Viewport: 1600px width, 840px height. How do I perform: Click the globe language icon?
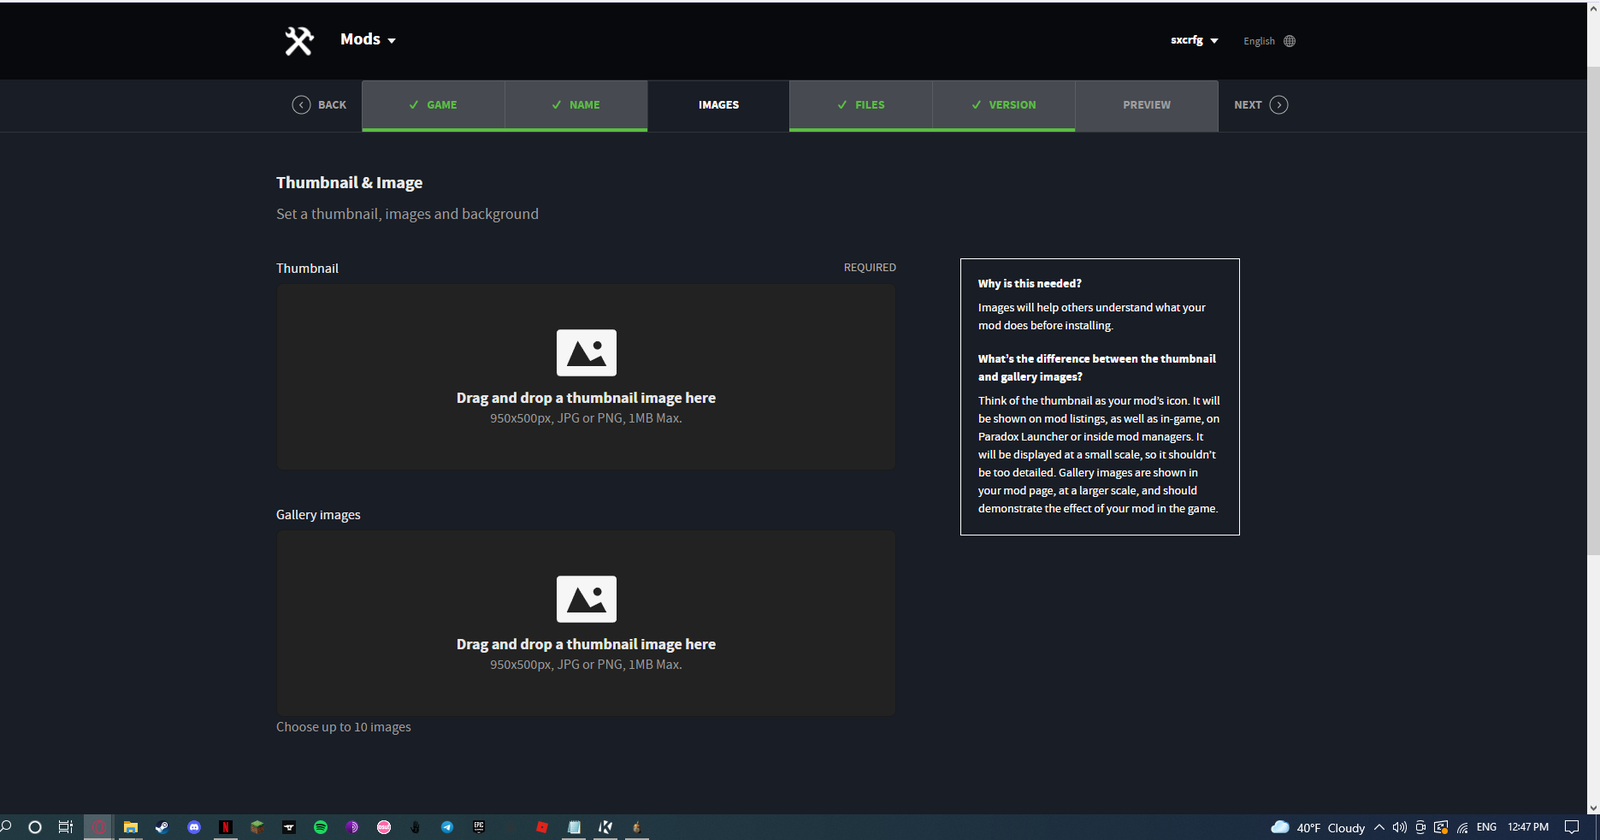1289,41
